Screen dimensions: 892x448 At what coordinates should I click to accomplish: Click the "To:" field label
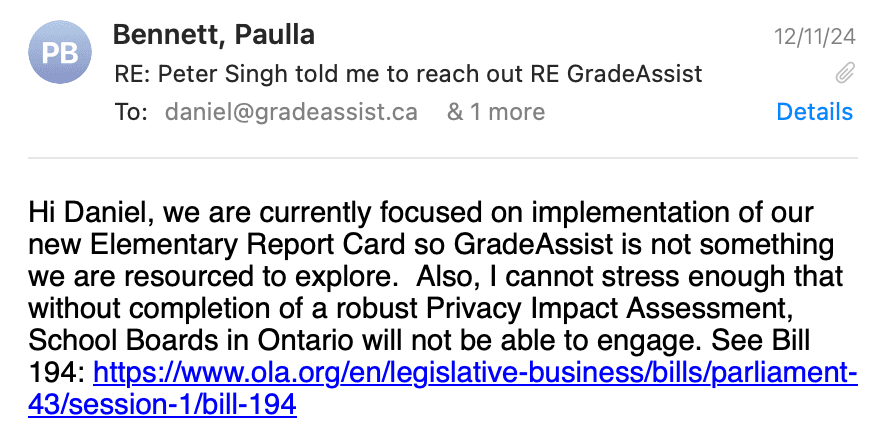[131, 111]
